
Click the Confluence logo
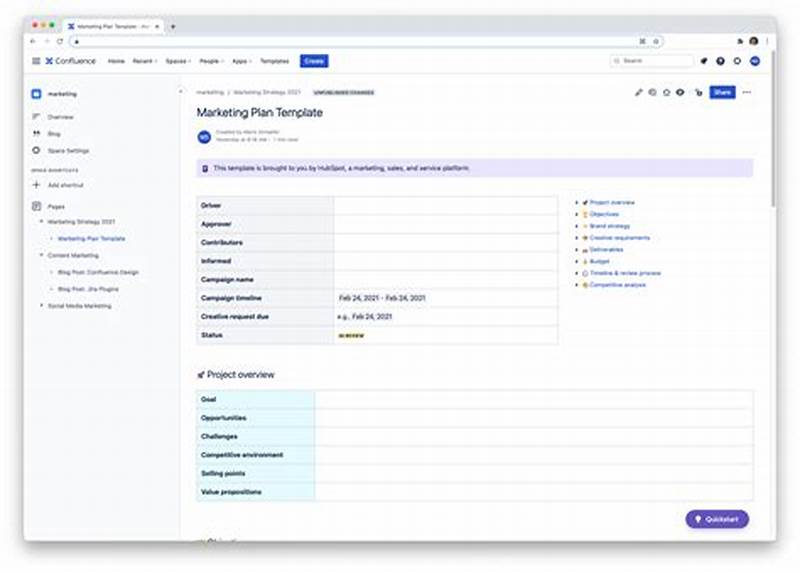[70, 61]
